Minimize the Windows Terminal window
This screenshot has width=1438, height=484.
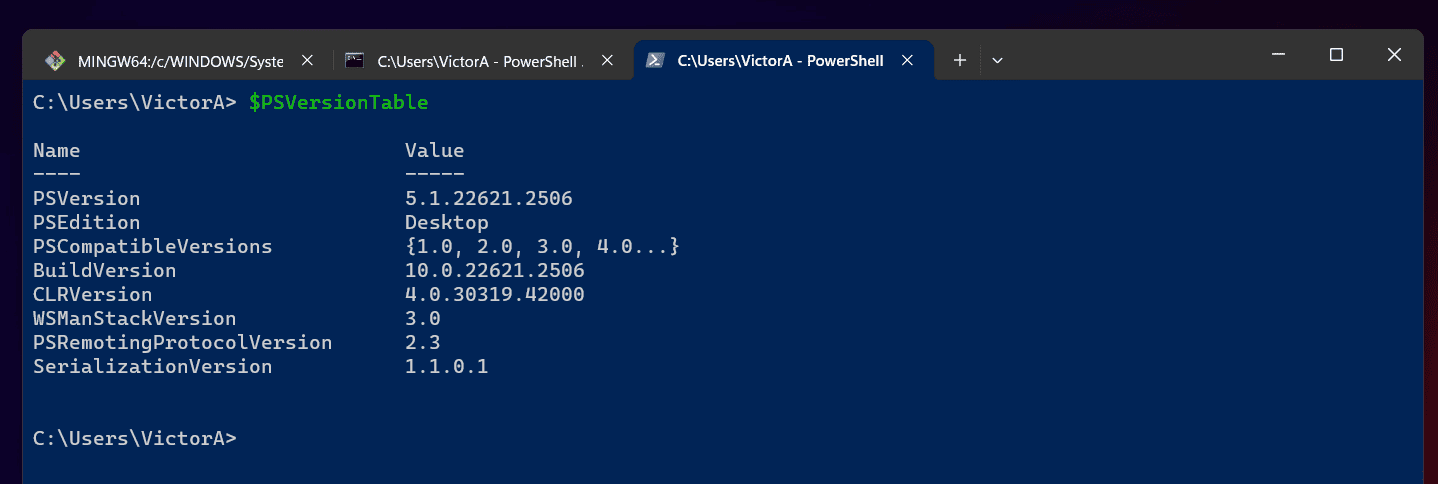1278,55
